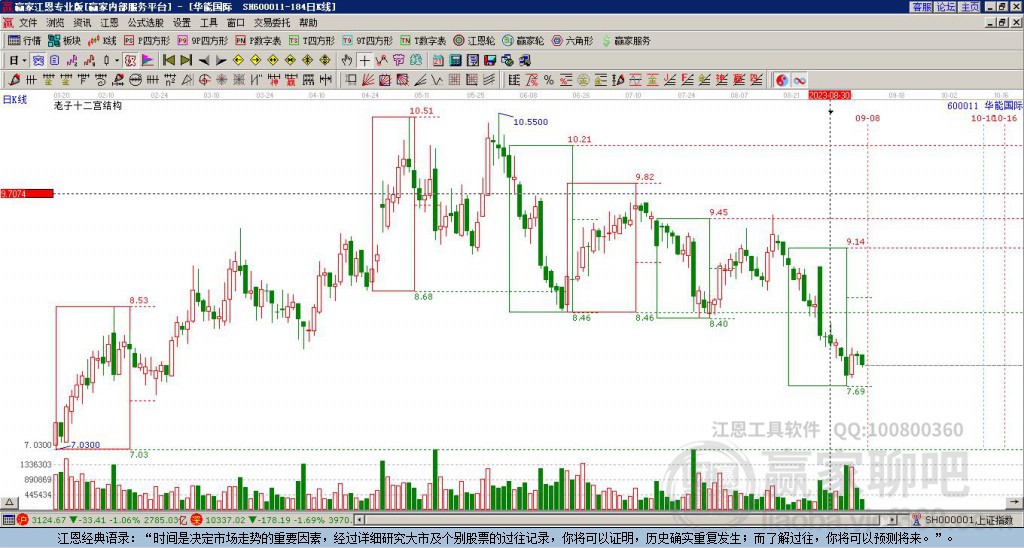The width and height of the screenshot is (1024, 548).
Task: Jump to first bar with the green skip-back icon
Action: [x=168, y=60]
